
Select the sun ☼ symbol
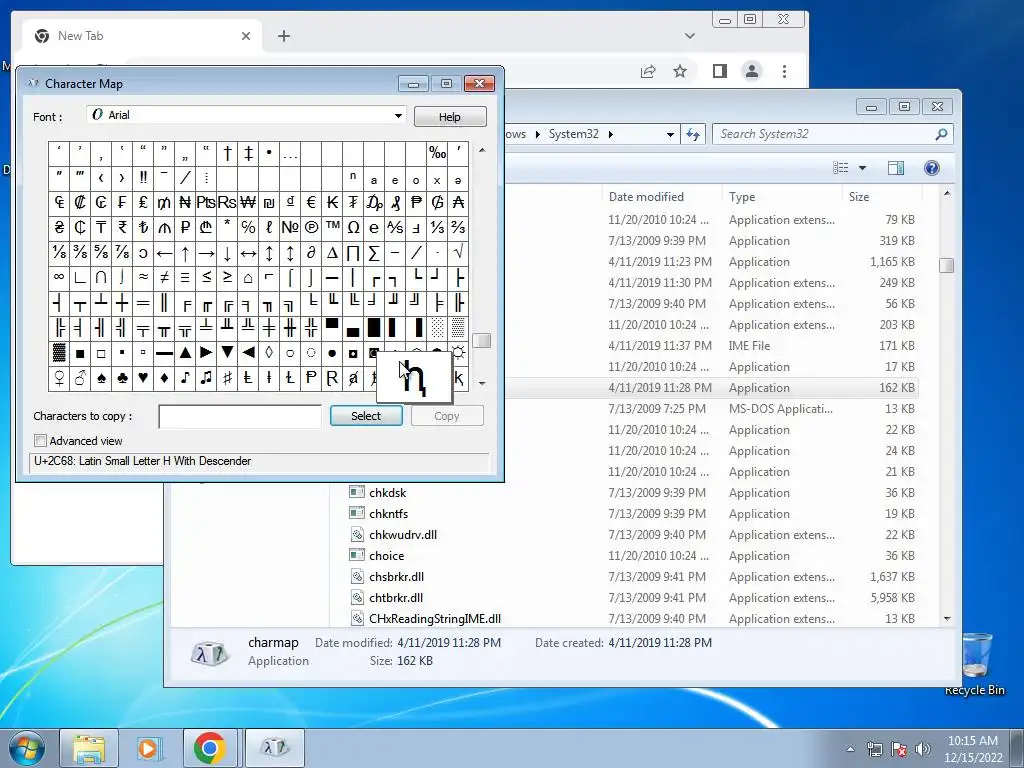click(458, 353)
